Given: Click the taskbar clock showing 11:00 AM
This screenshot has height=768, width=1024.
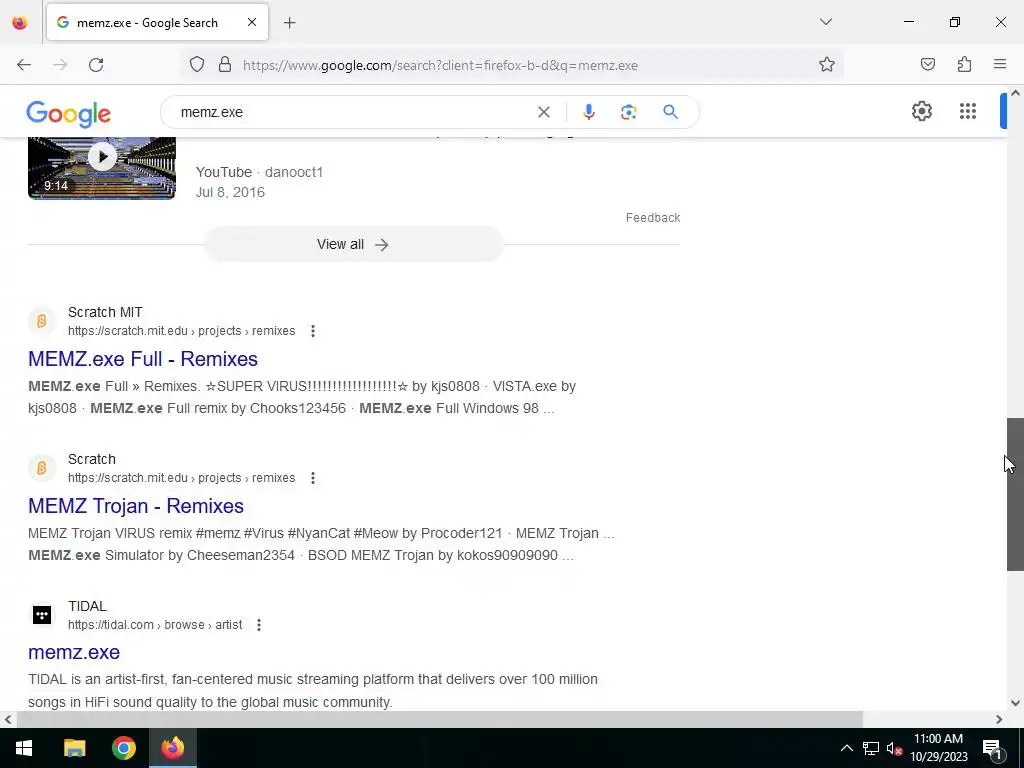Looking at the screenshot, I should (x=938, y=748).
